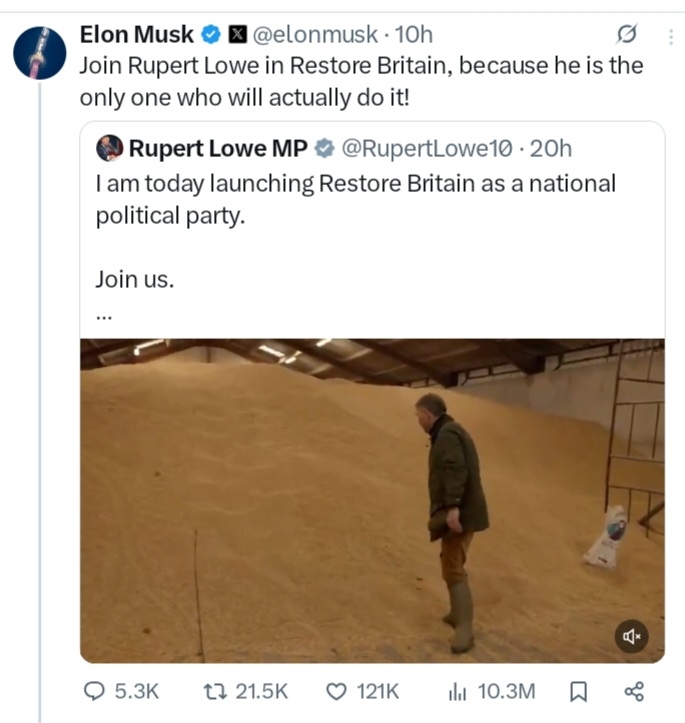Bookmark this tweet
Screen dimensions: 685x723
(x=577, y=691)
